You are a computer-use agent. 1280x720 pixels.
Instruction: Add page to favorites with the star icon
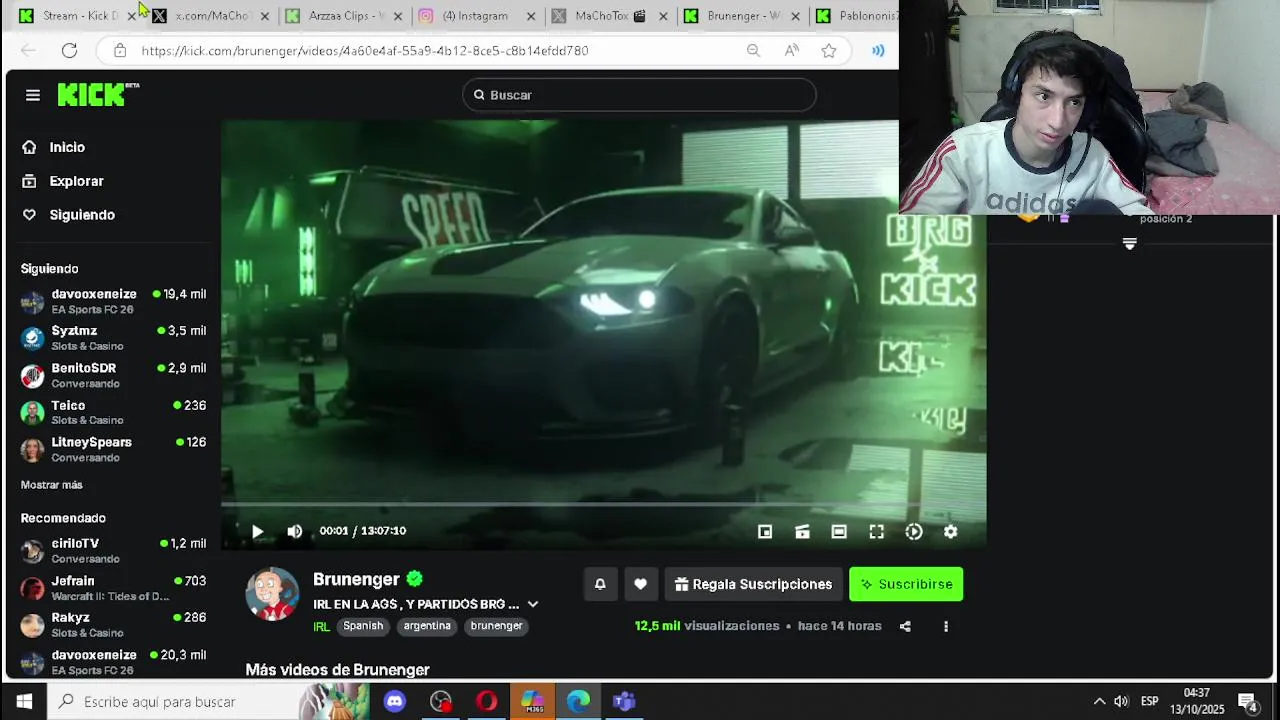click(829, 50)
